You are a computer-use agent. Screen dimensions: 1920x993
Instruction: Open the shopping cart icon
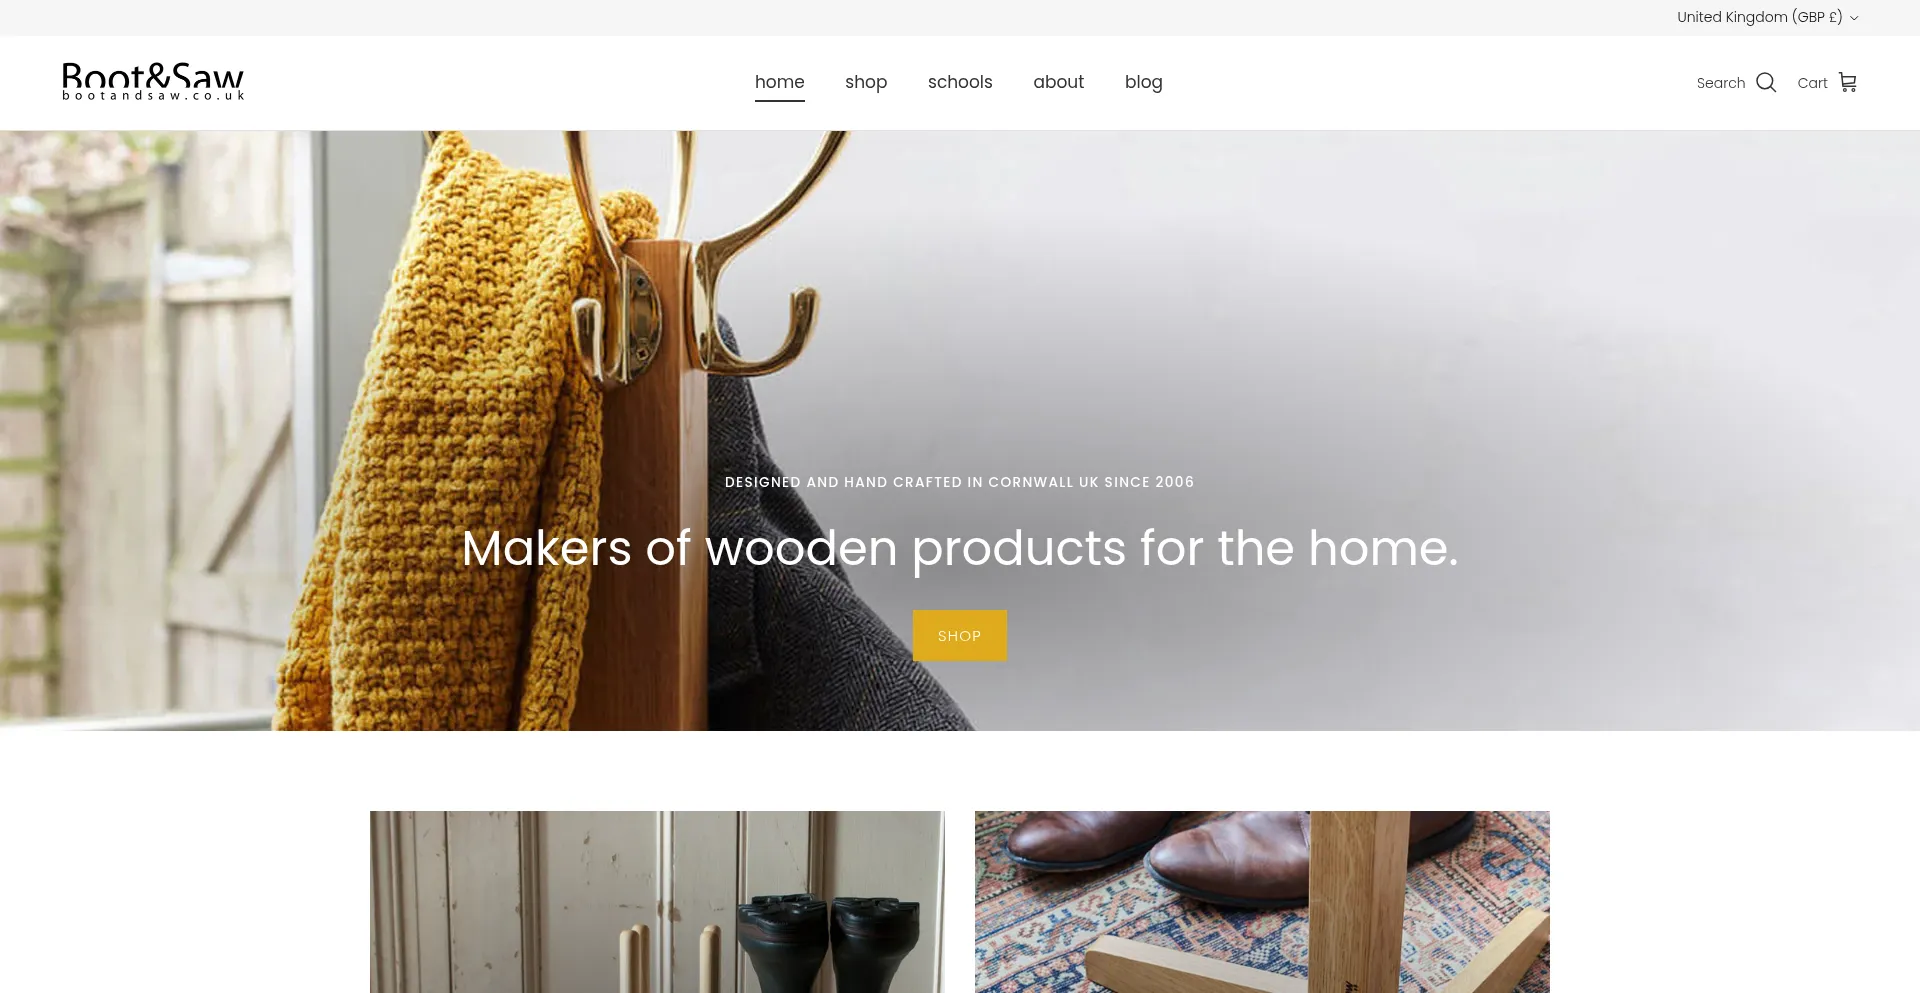tap(1847, 82)
